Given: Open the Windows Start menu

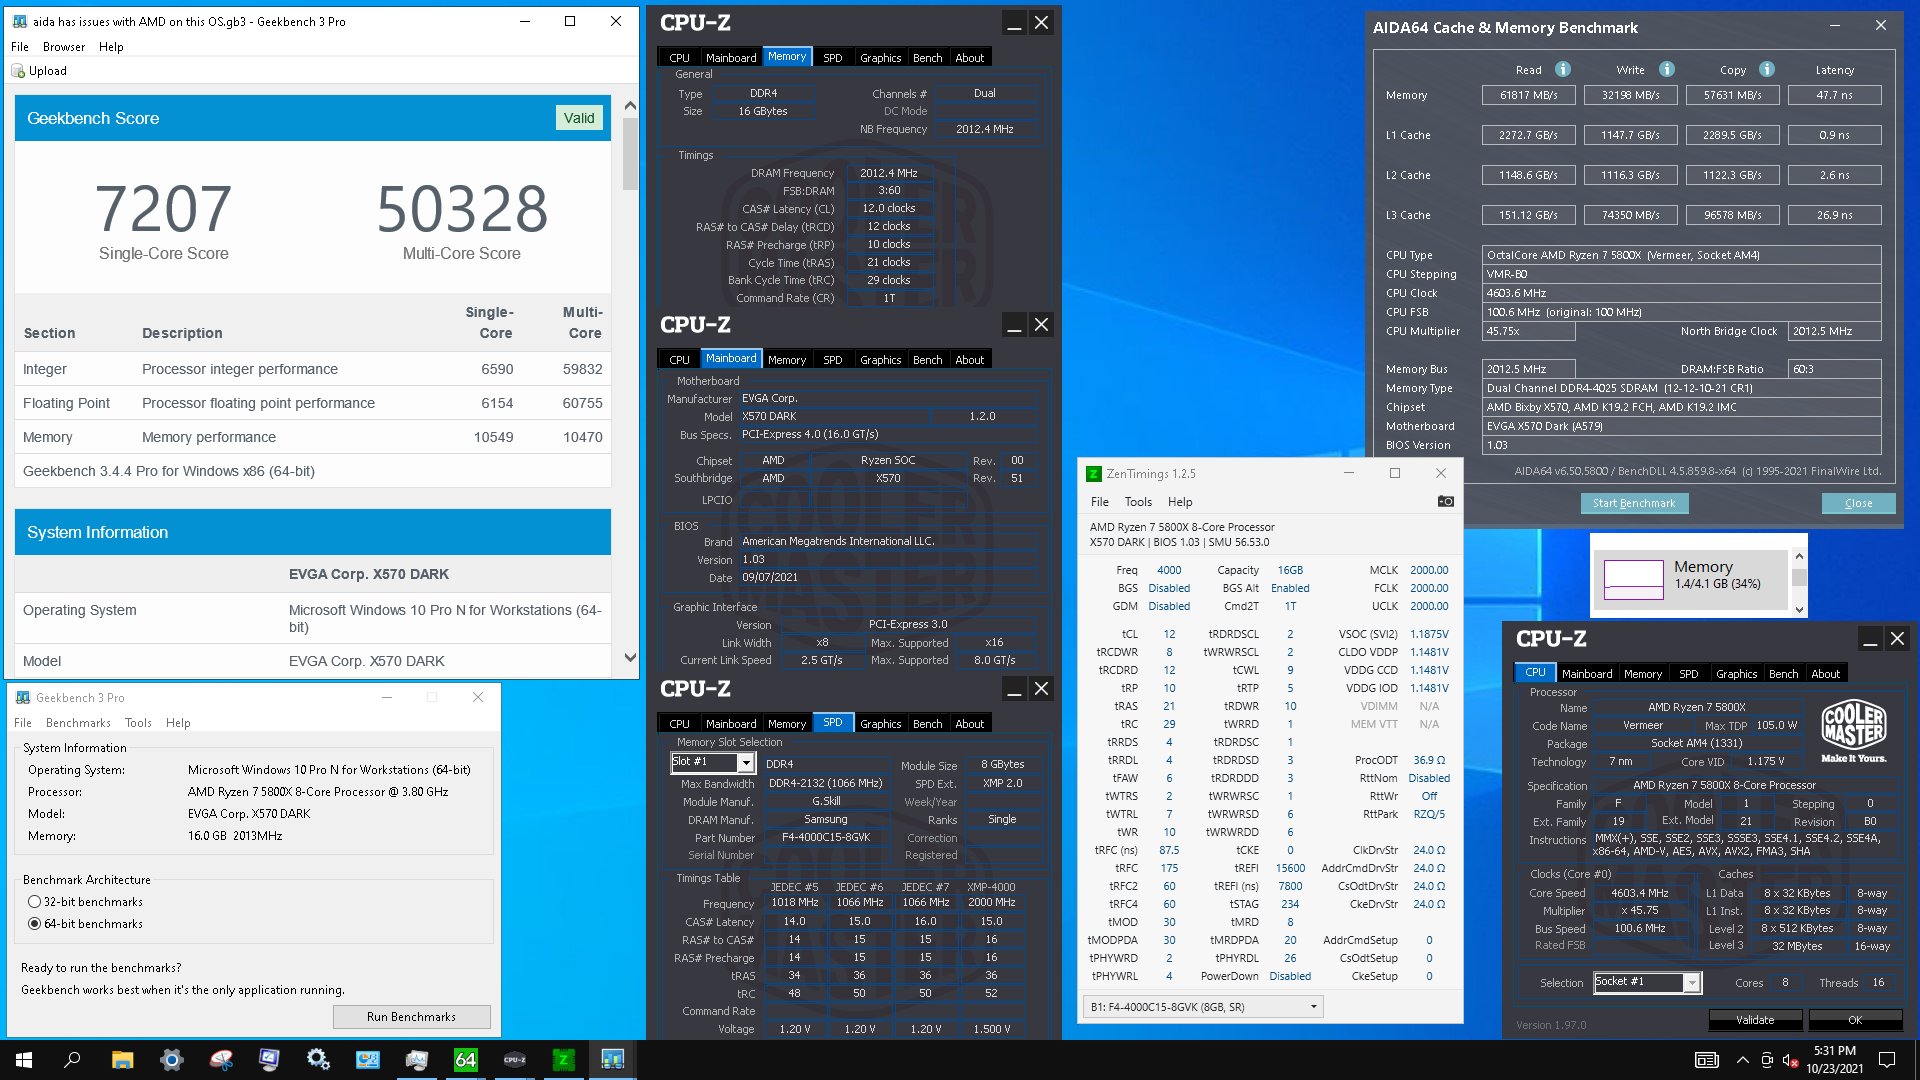Looking at the screenshot, I should (x=24, y=1060).
